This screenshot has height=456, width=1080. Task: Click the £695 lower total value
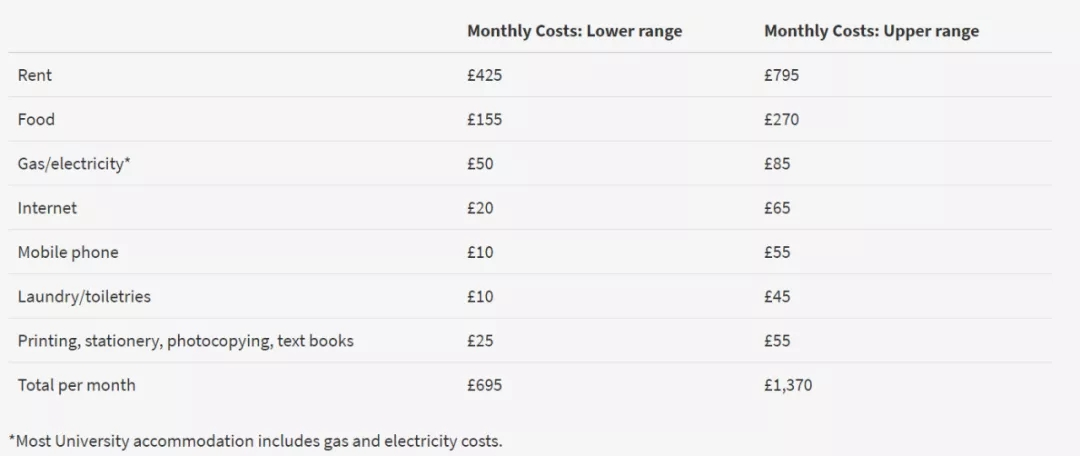point(484,385)
